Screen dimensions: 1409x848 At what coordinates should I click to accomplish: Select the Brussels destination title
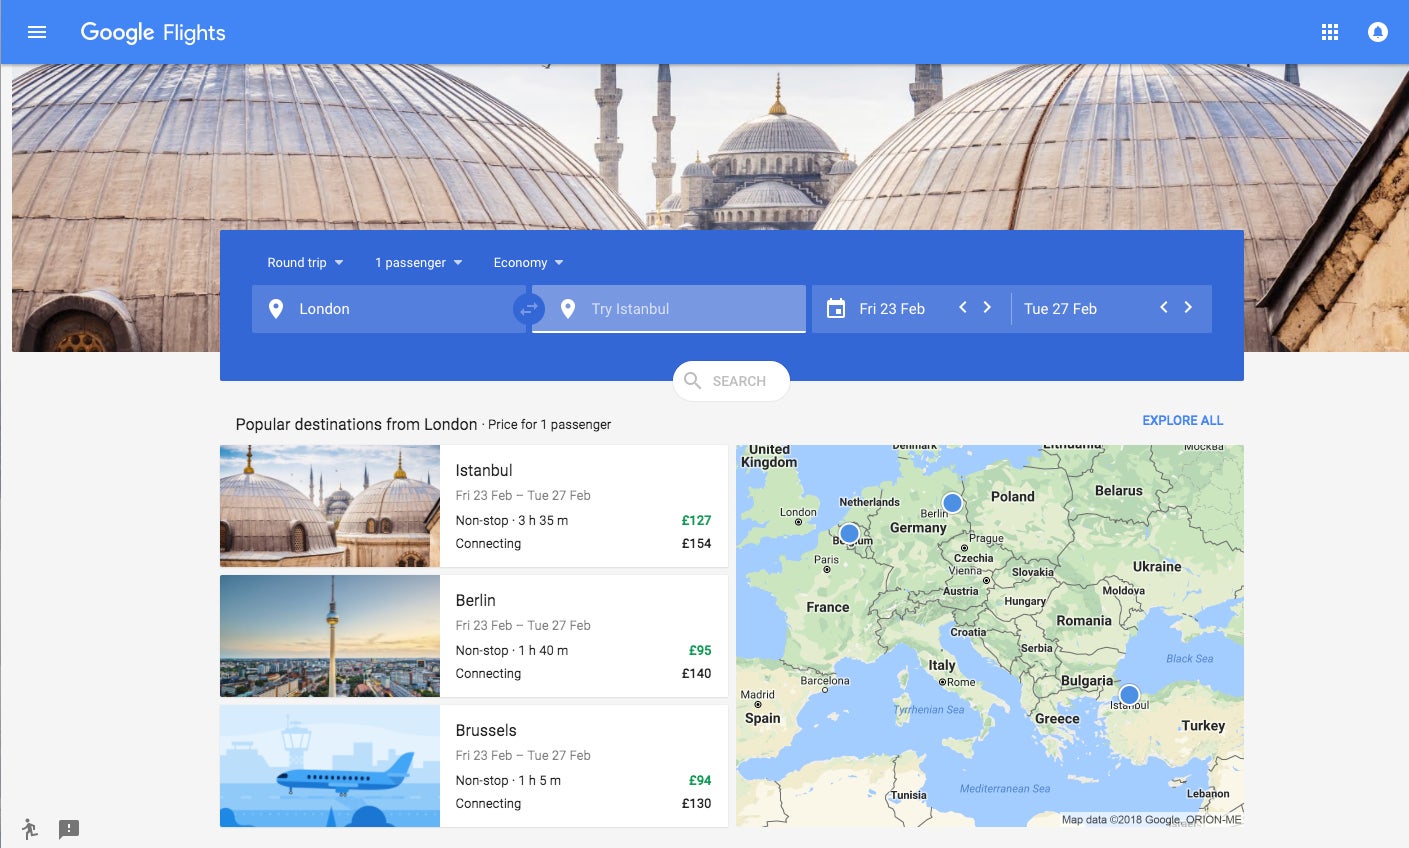[x=486, y=730]
